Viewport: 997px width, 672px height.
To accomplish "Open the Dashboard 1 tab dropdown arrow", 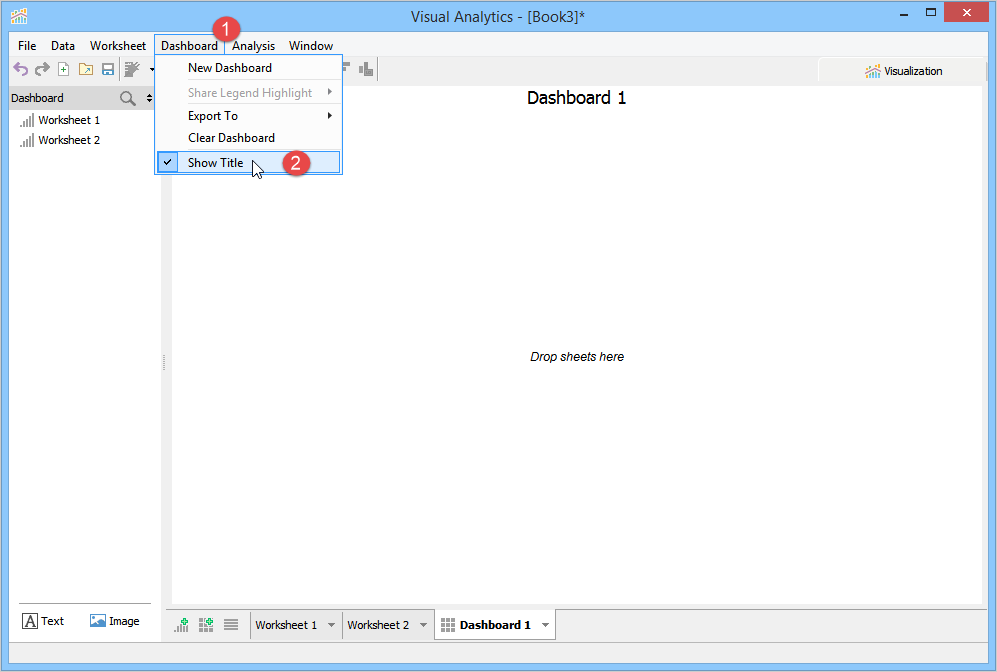I will pos(546,625).
